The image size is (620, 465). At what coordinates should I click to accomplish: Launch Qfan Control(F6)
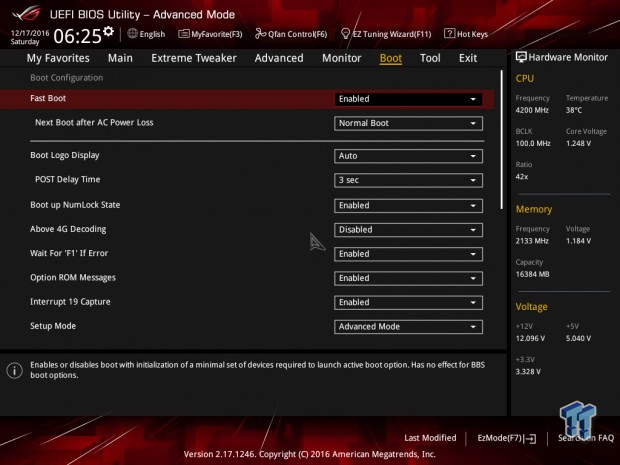click(x=291, y=34)
